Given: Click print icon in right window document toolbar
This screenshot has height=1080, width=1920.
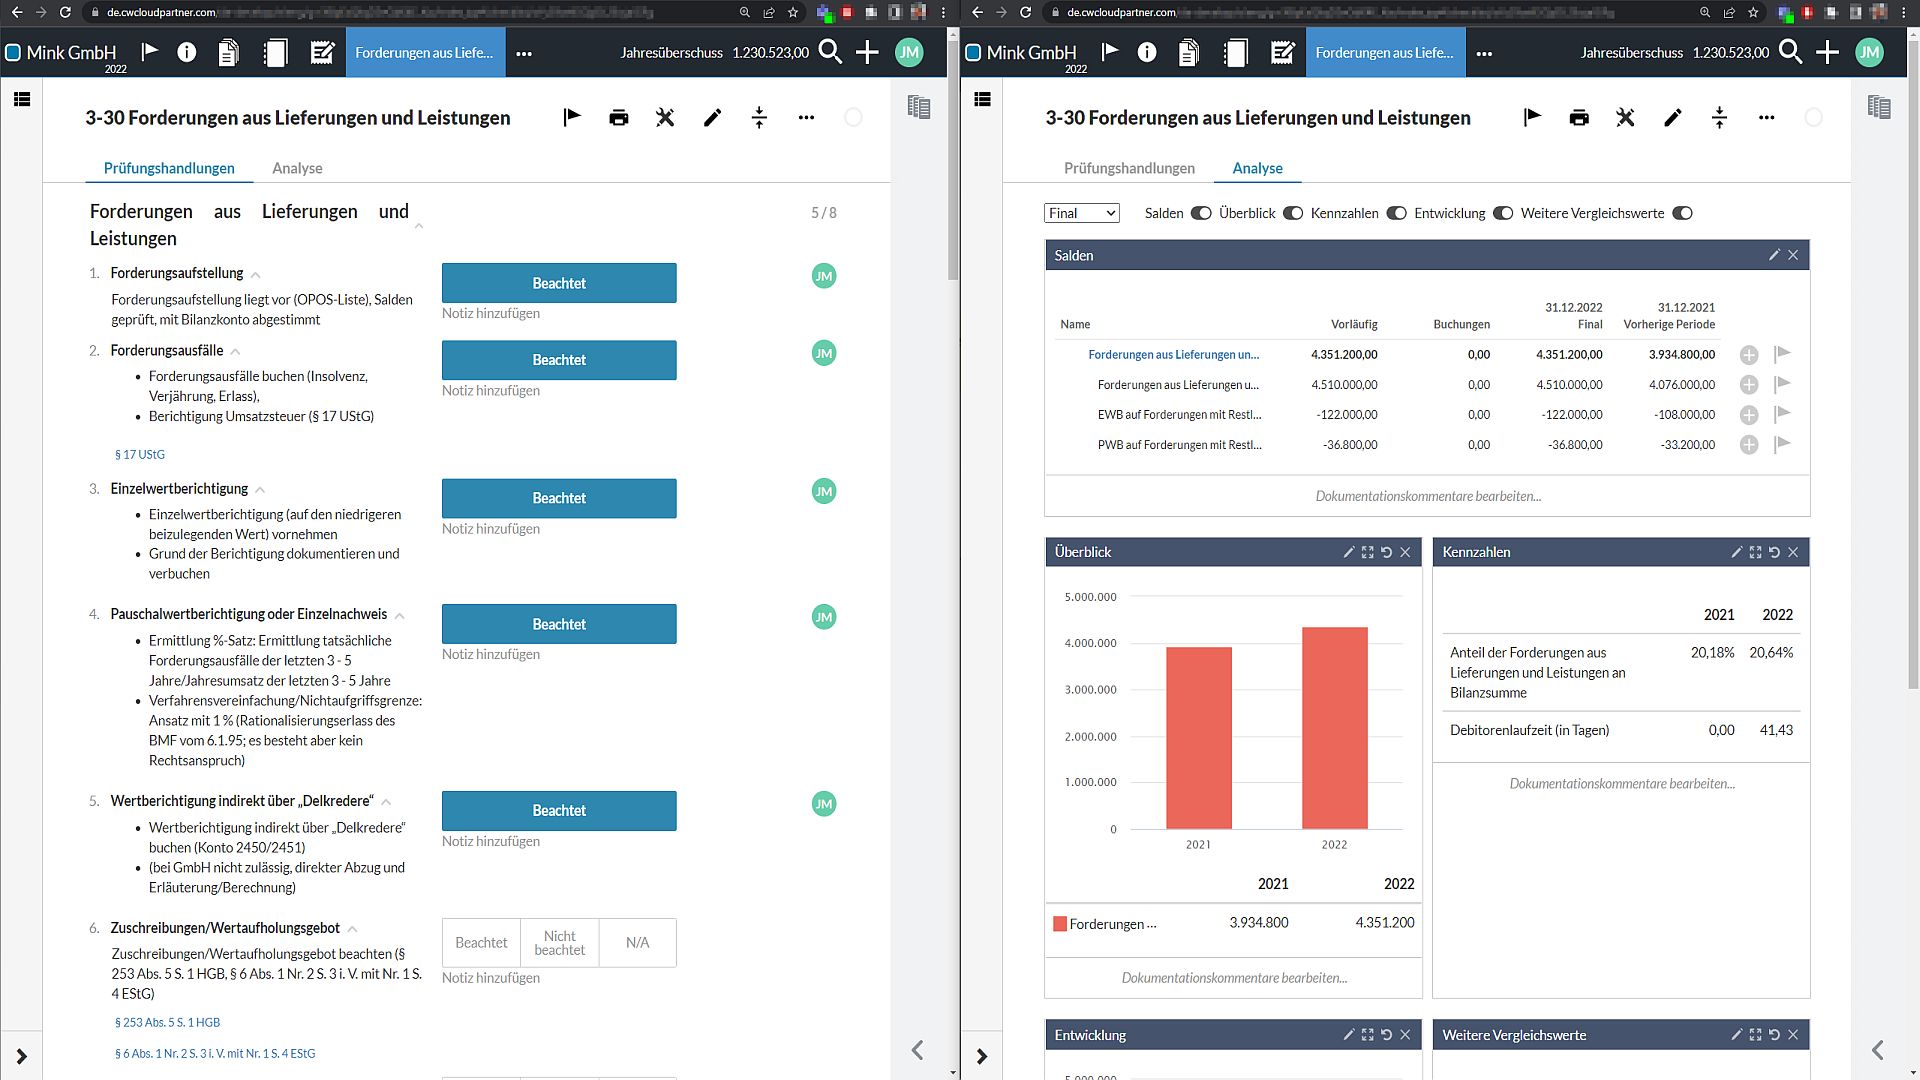Looking at the screenshot, I should click(x=1579, y=118).
